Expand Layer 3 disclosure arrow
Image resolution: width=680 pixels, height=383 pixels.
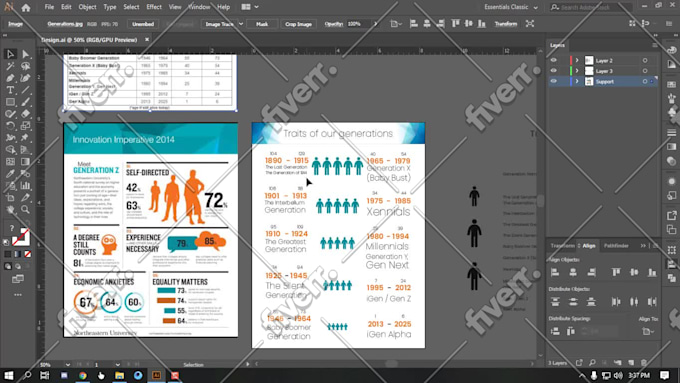[577, 71]
